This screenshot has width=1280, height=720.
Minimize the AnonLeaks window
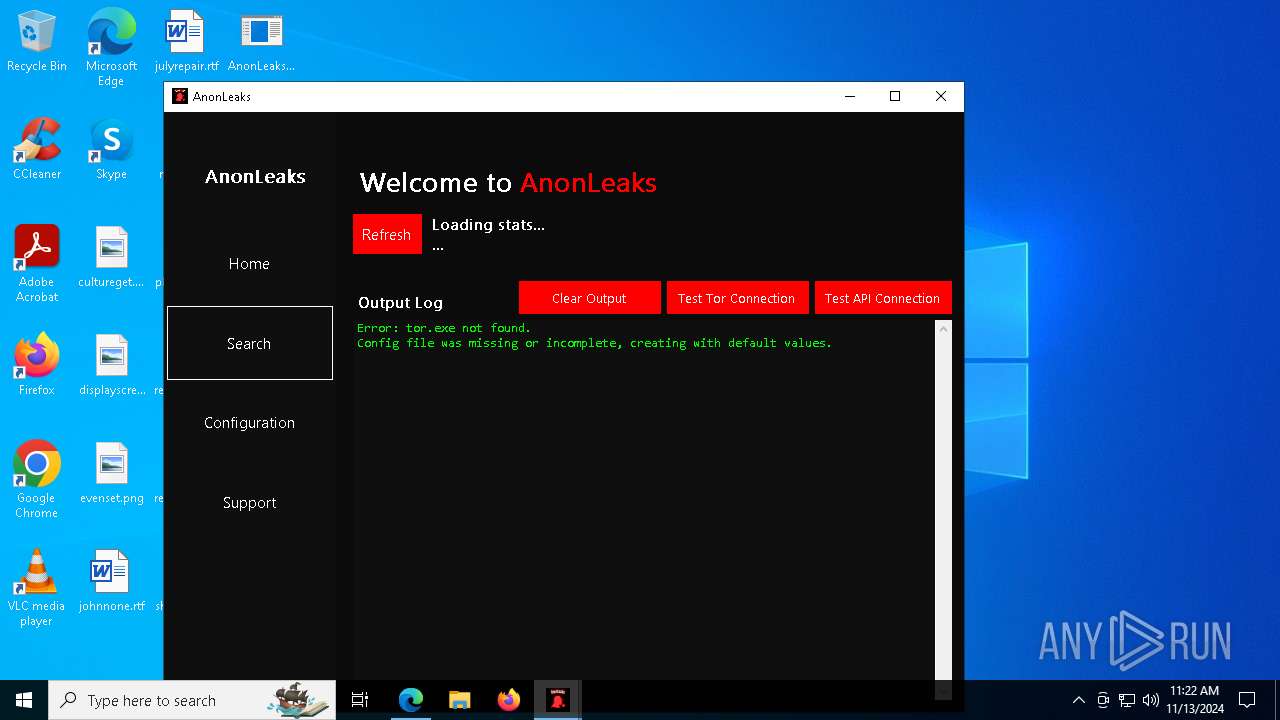click(x=850, y=96)
